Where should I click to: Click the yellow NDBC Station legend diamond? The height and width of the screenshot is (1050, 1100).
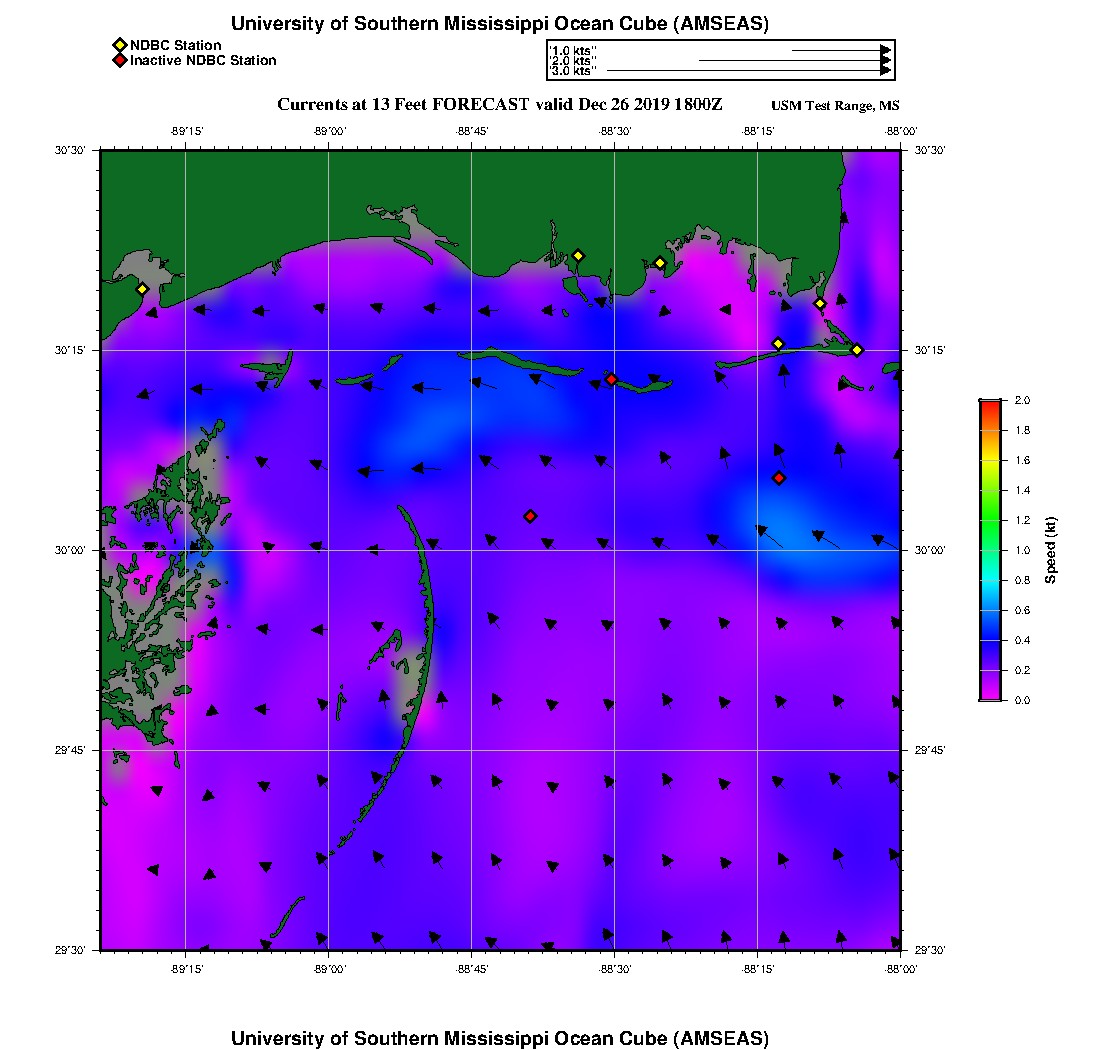[x=120, y=45]
